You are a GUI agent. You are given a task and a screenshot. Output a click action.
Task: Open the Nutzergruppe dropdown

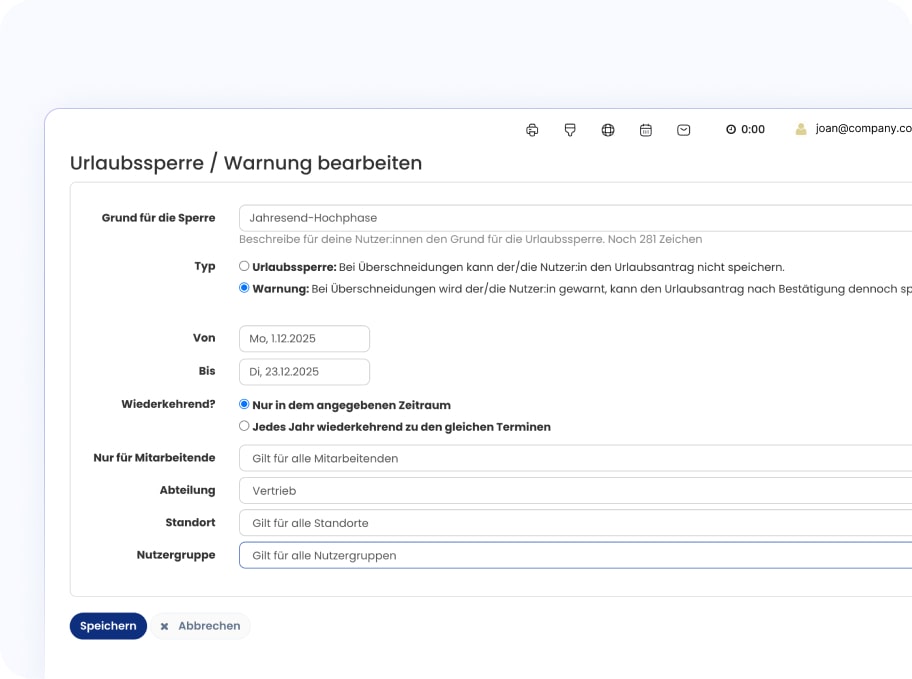point(575,555)
